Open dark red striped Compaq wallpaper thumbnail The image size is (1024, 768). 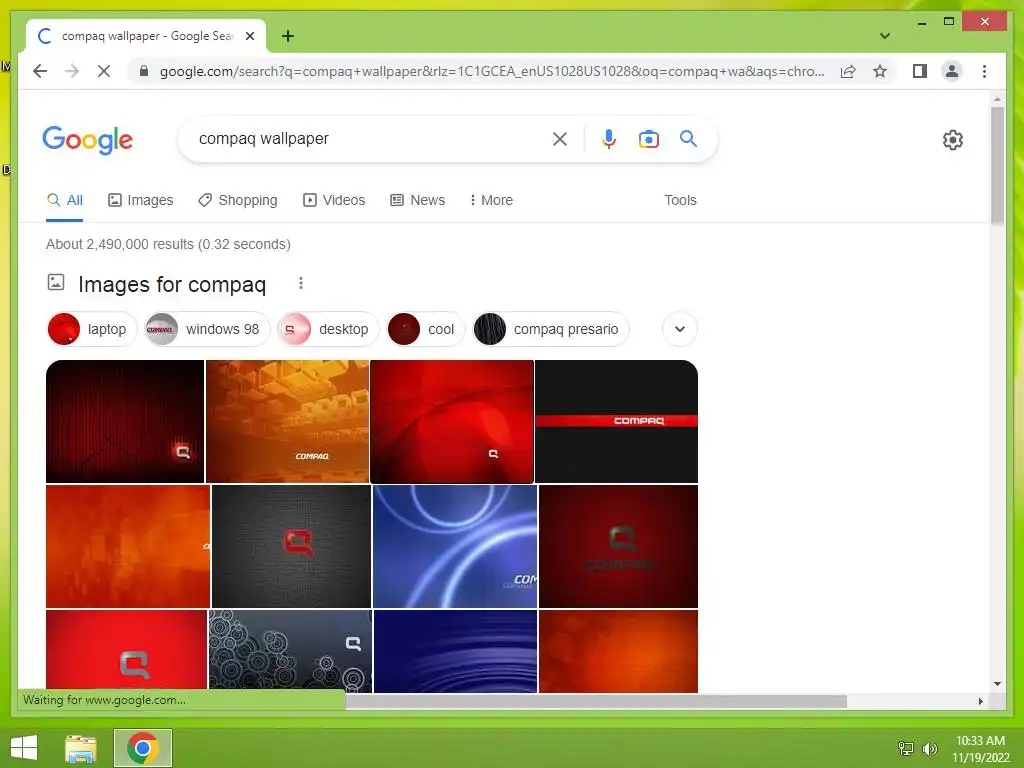click(125, 421)
